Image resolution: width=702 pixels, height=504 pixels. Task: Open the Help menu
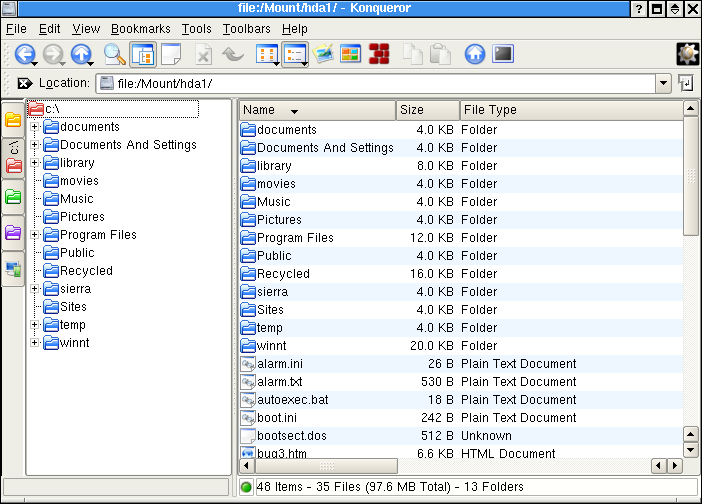tap(295, 29)
